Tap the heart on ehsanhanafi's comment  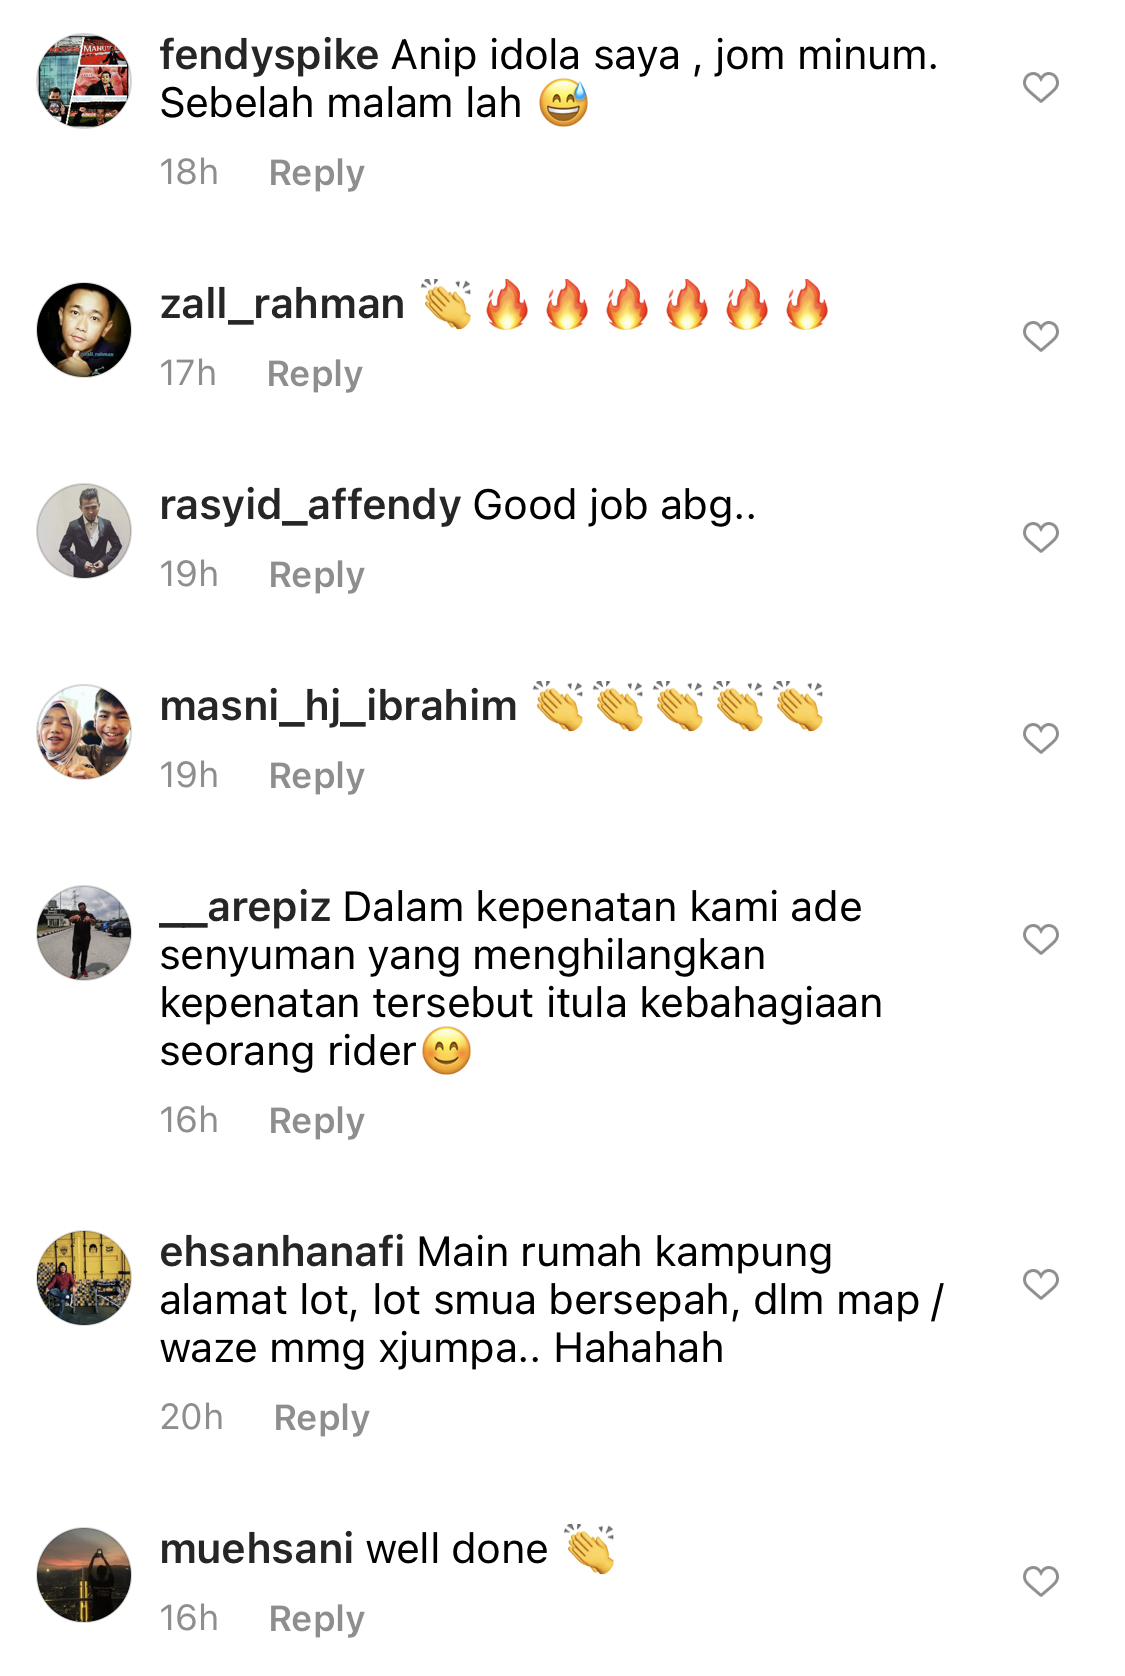tap(1040, 1284)
